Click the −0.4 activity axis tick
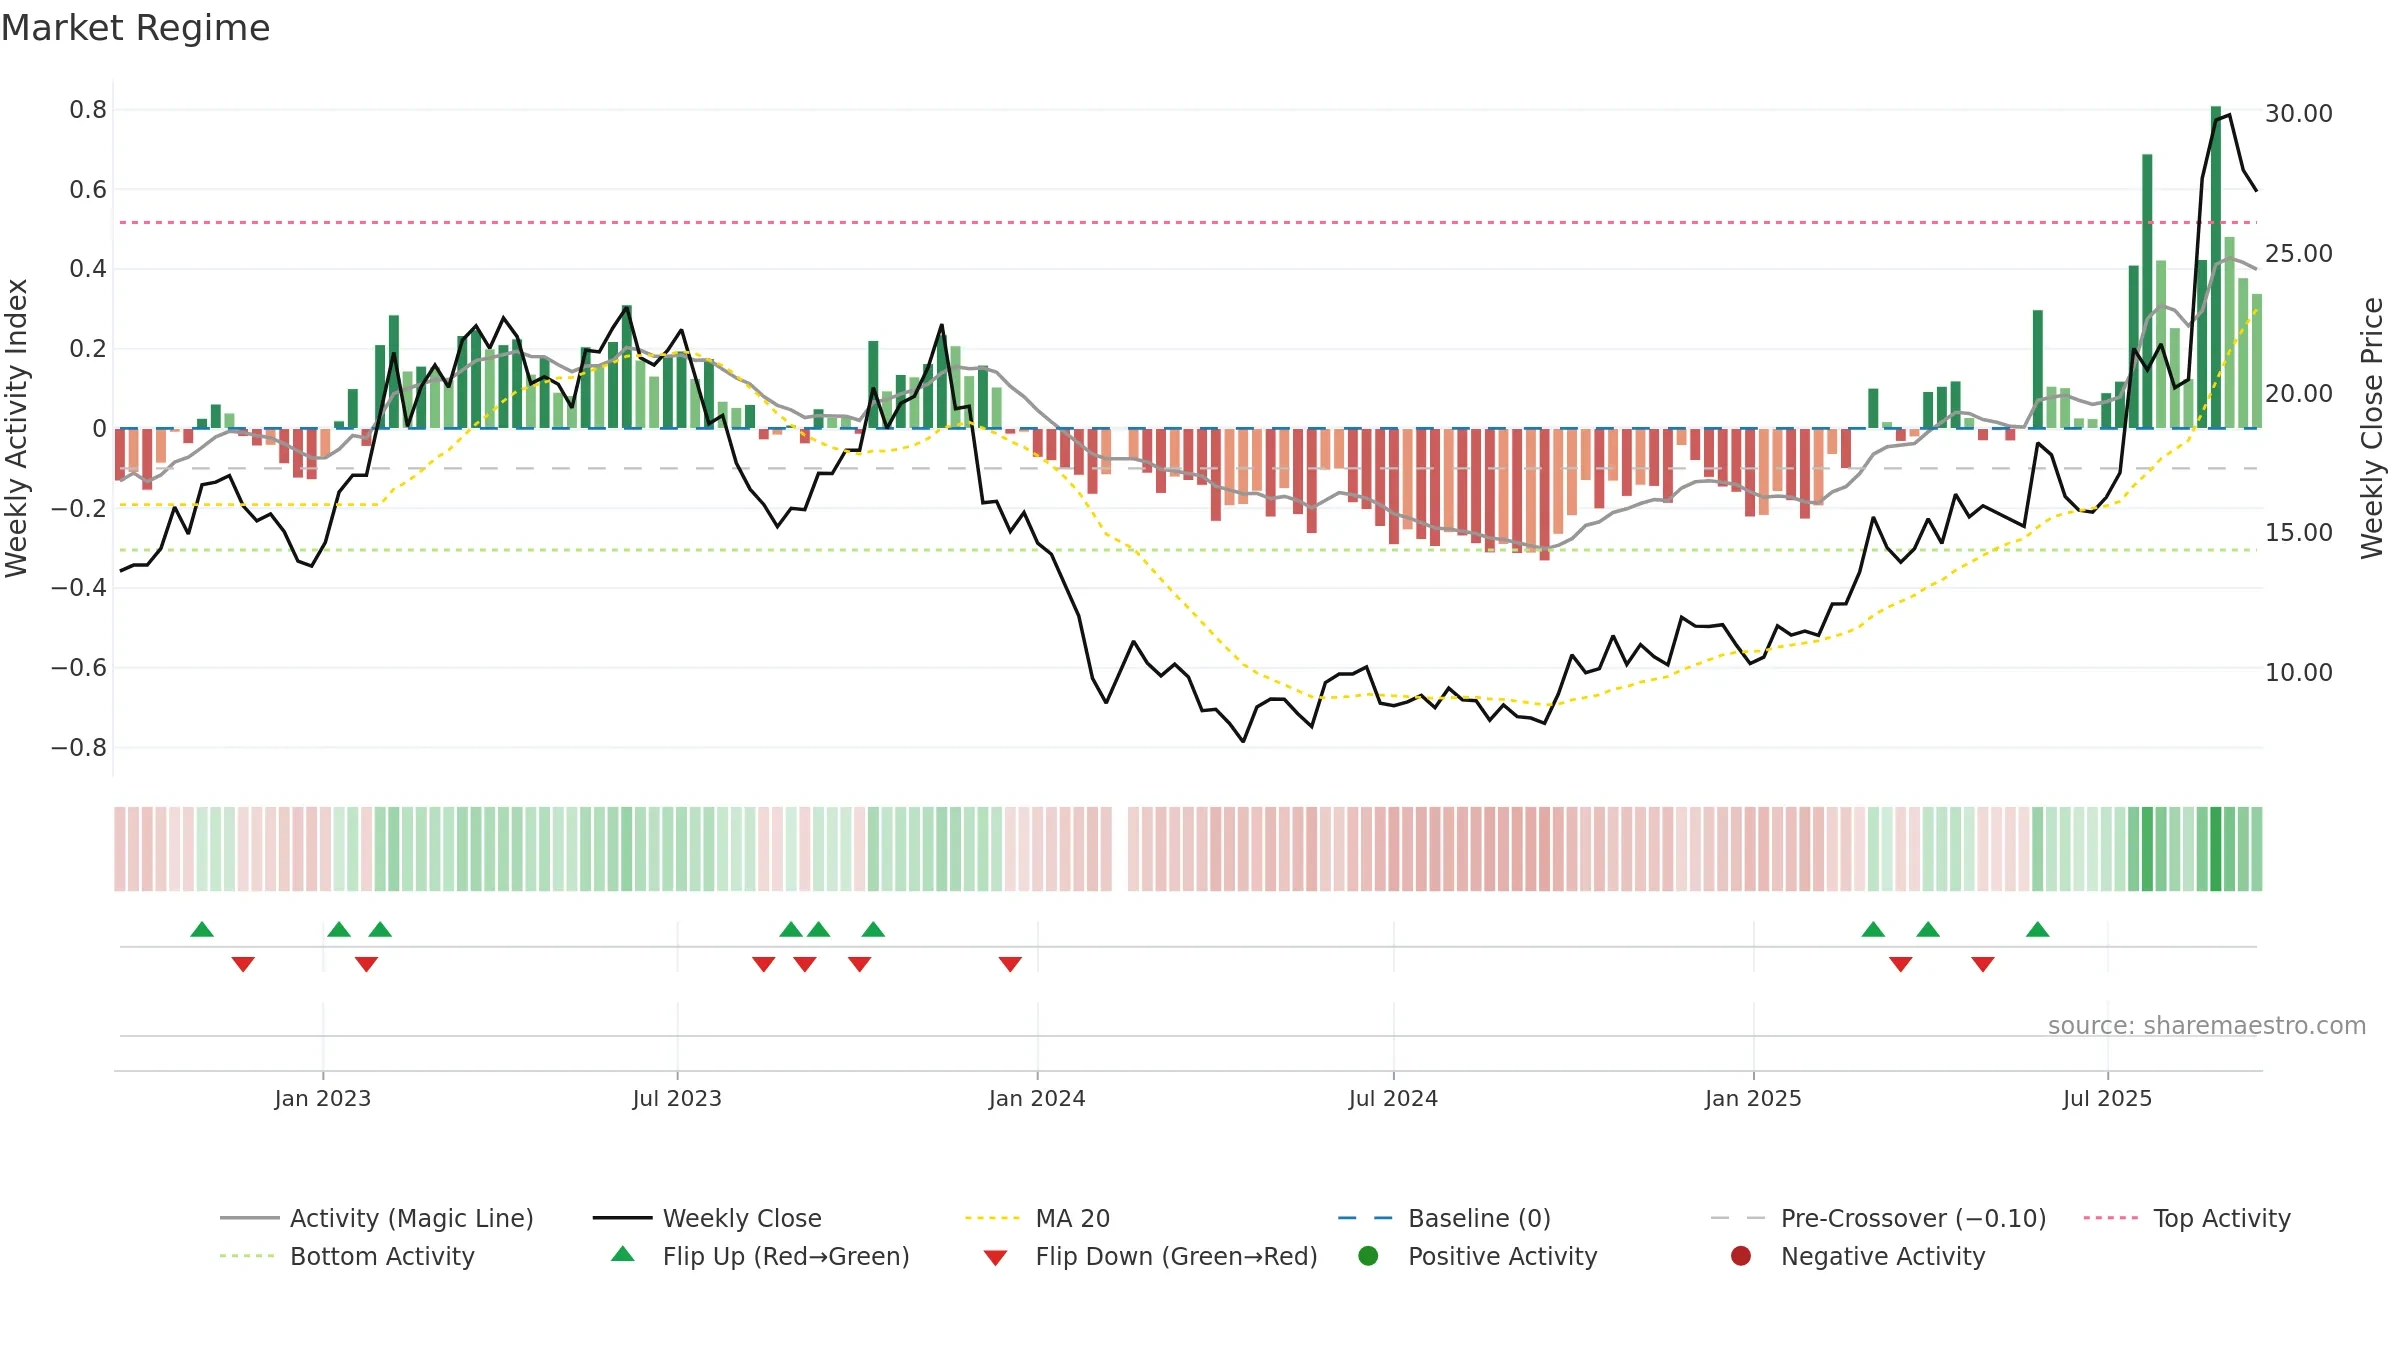The image size is (2400, 1350). (79, 588)
